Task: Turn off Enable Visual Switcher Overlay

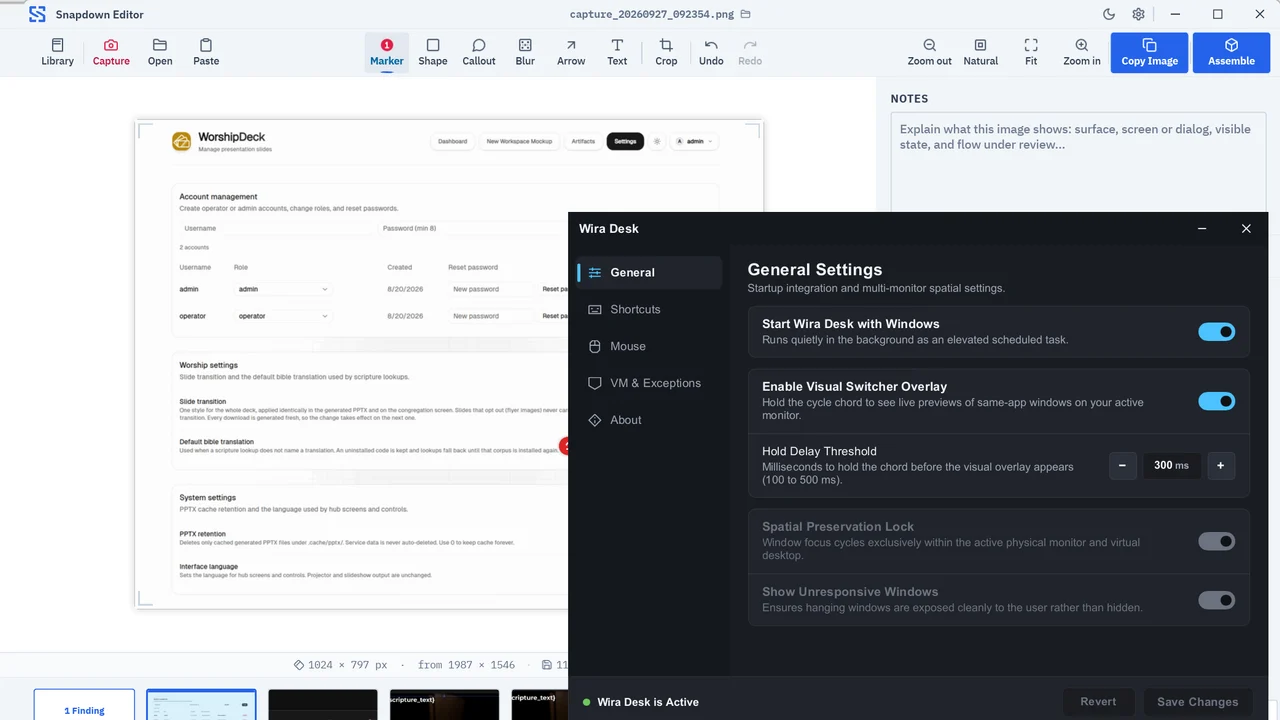Action: pos(1217,401)
